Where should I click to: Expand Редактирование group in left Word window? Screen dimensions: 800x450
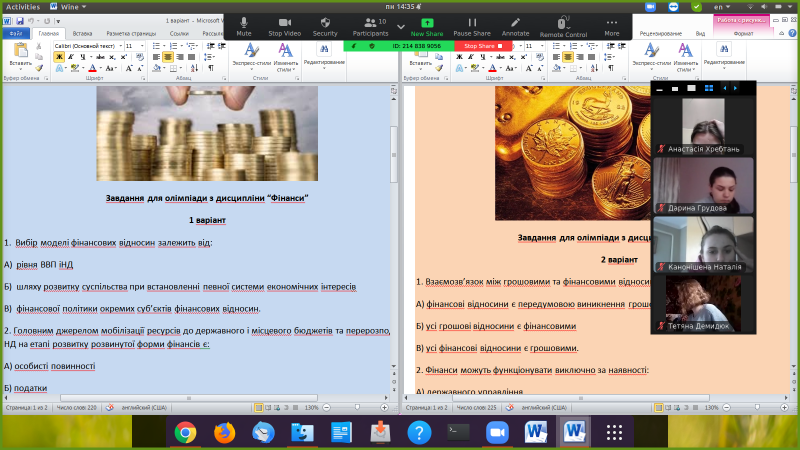pyautogui.click(x=324, y=56)
